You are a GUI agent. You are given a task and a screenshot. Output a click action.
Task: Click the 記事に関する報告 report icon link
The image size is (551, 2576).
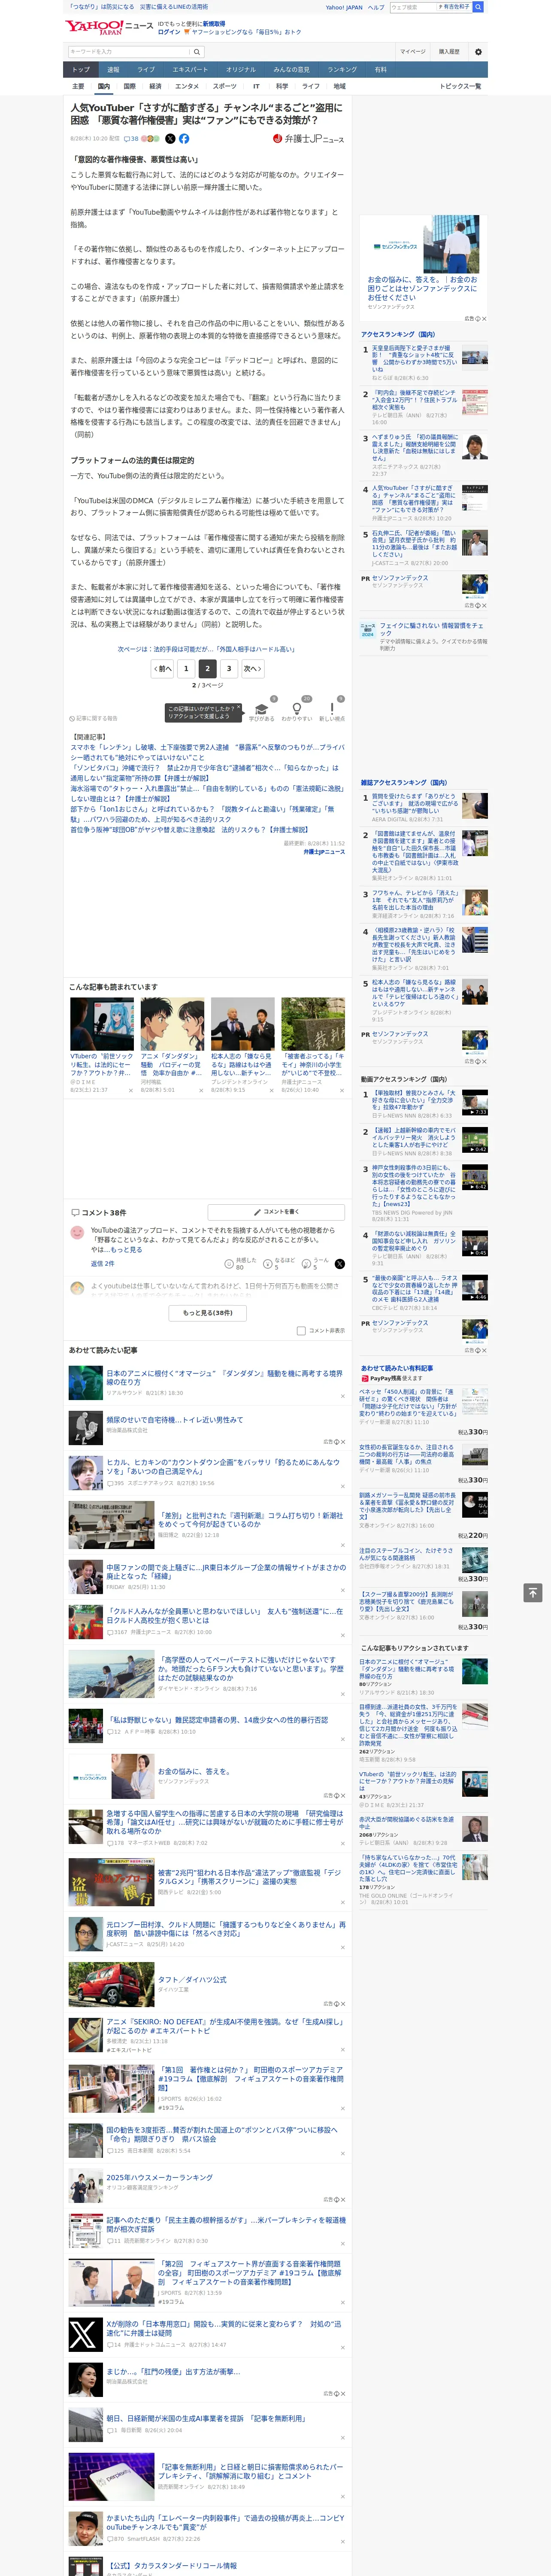coord(94,718)
